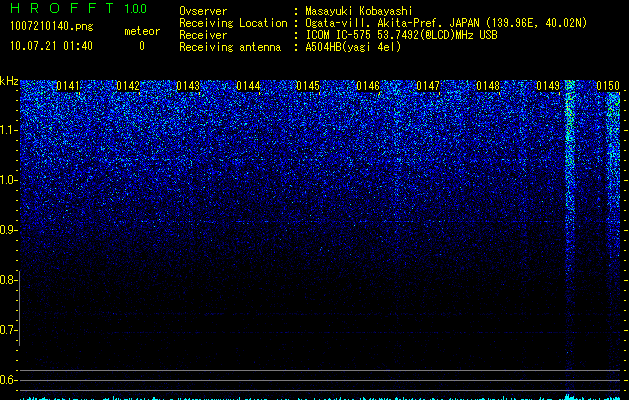The image size is (629, 400).
Task: Click the 0150 time marker
Action: click(608, 86)
